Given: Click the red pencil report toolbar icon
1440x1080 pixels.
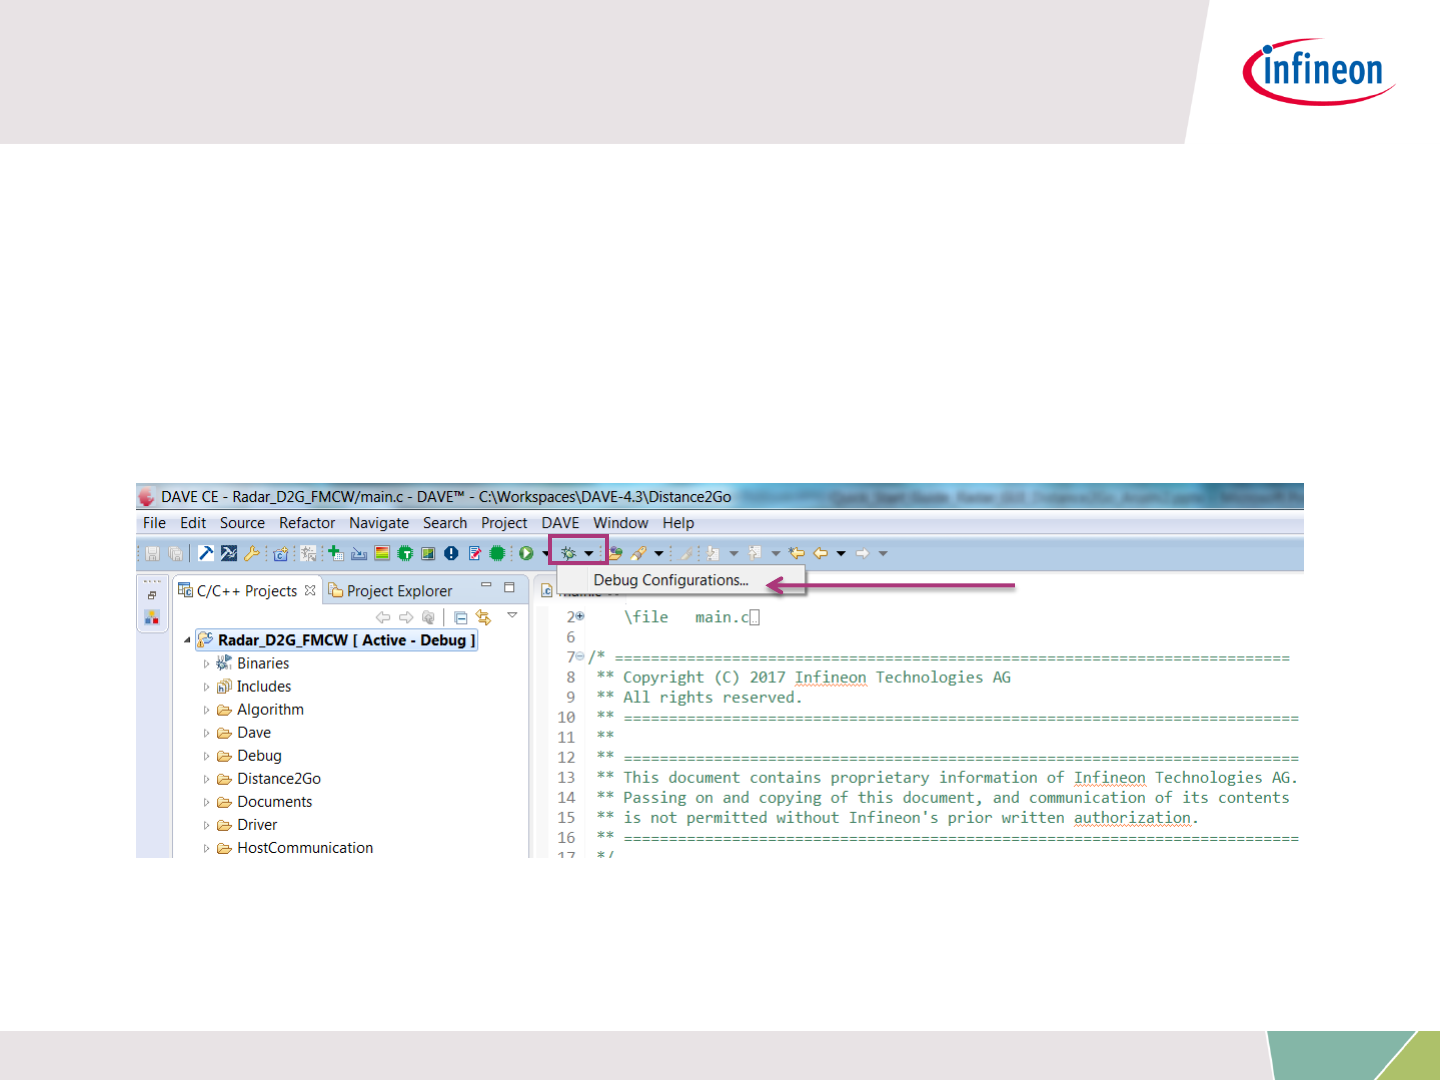Looking at the screenshot, I should [475, 553].
